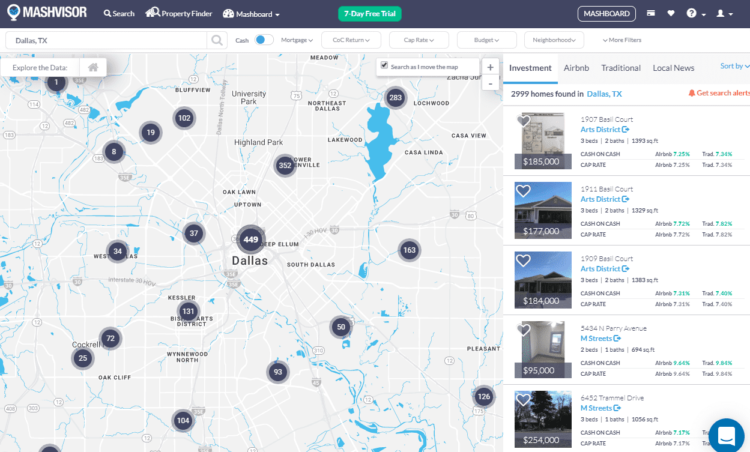Click the Explore the Data home icon

[x=93, y=67]
